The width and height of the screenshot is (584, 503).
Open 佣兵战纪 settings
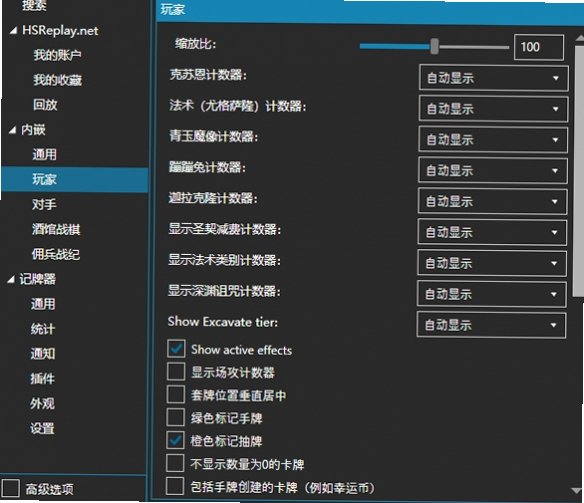[55, 254]
